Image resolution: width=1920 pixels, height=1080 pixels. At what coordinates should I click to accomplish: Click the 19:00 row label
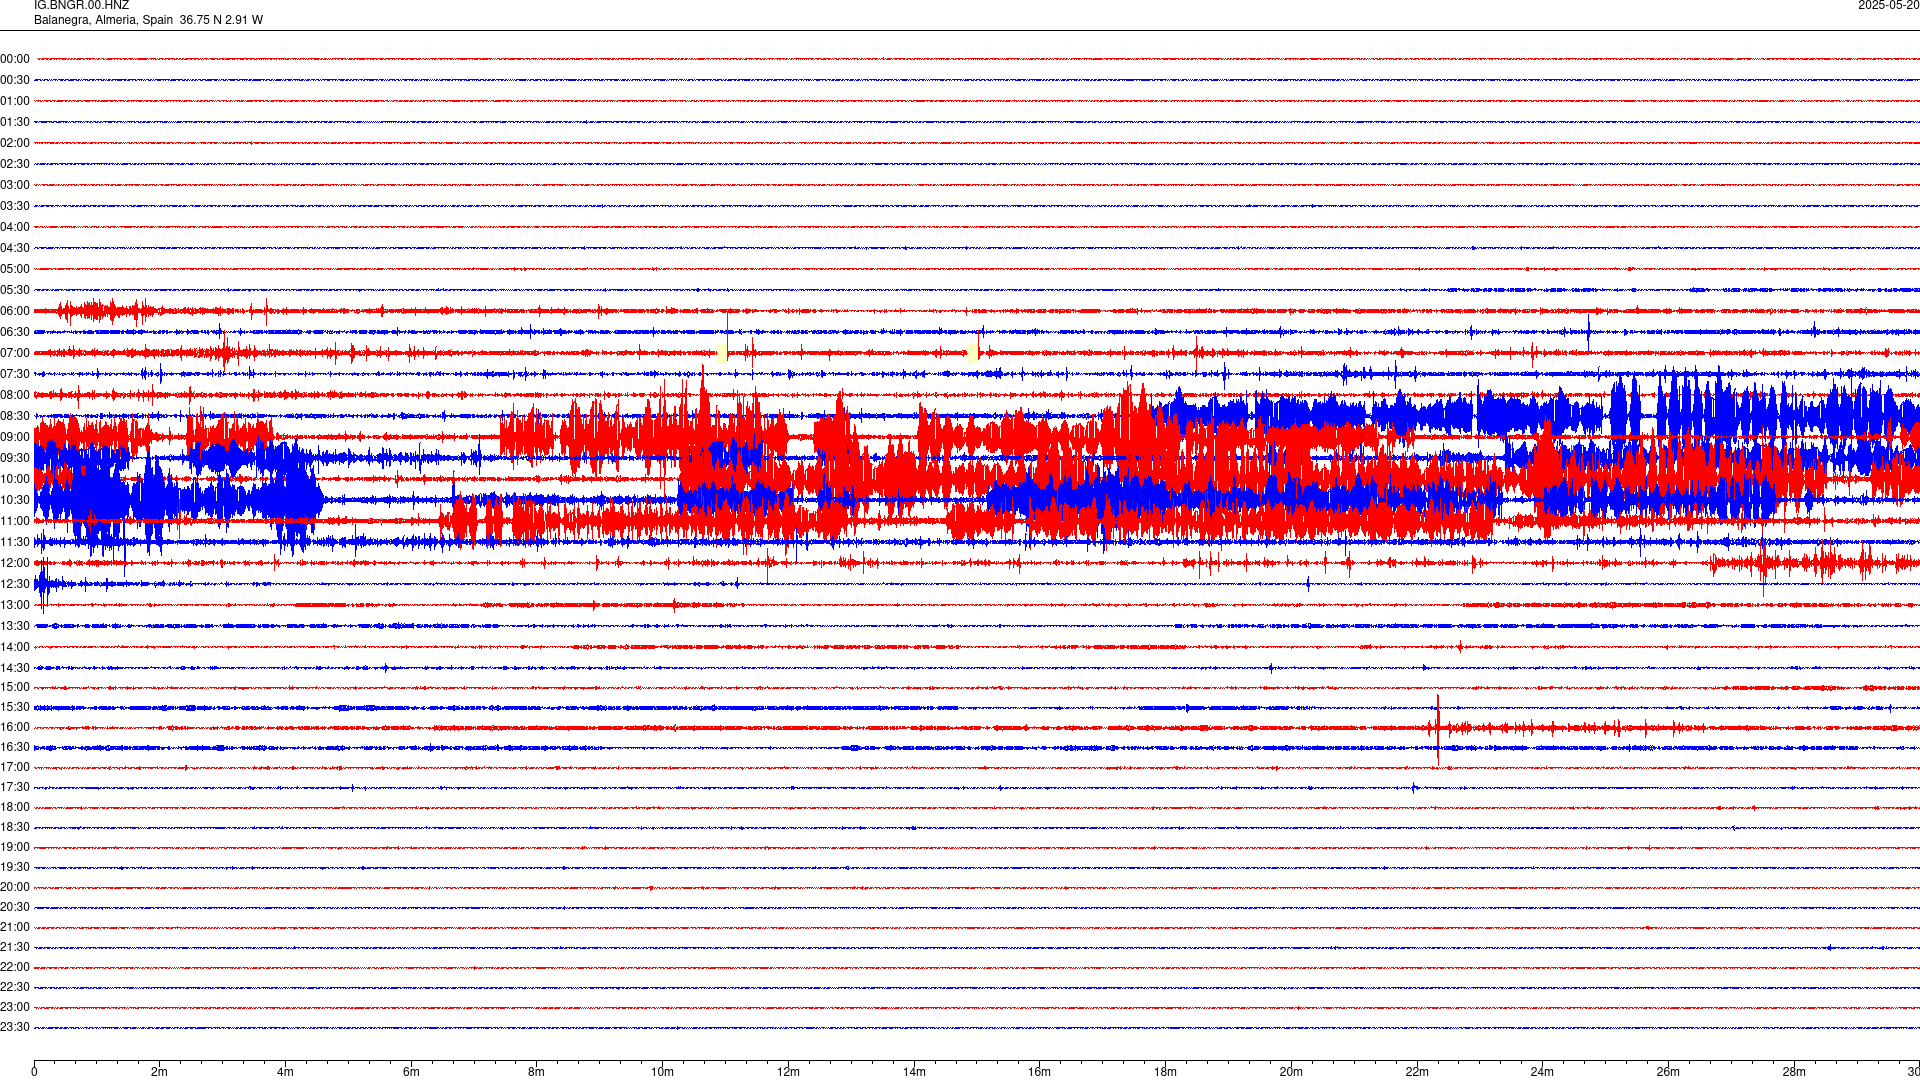click(x=15, y=847)
